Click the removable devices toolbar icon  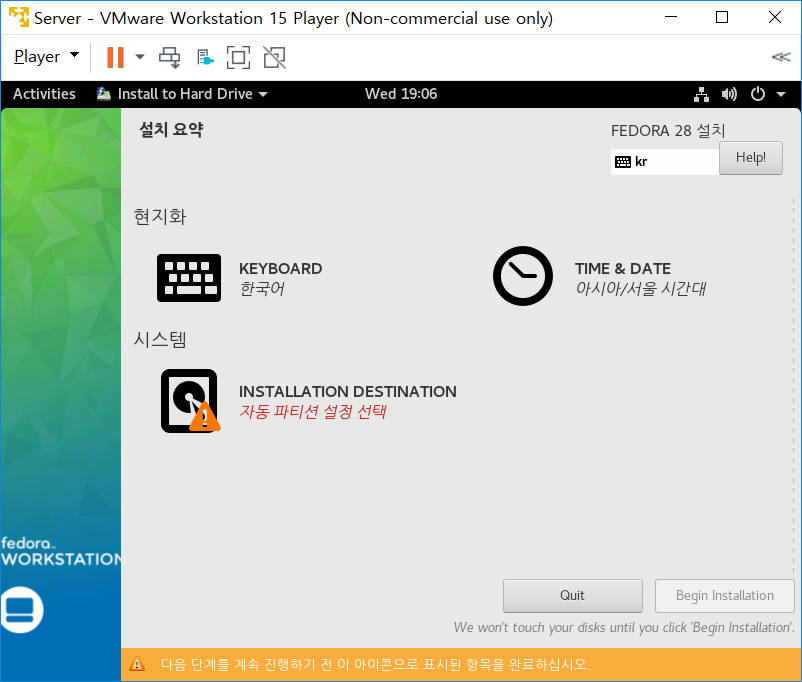coord(205,57)
